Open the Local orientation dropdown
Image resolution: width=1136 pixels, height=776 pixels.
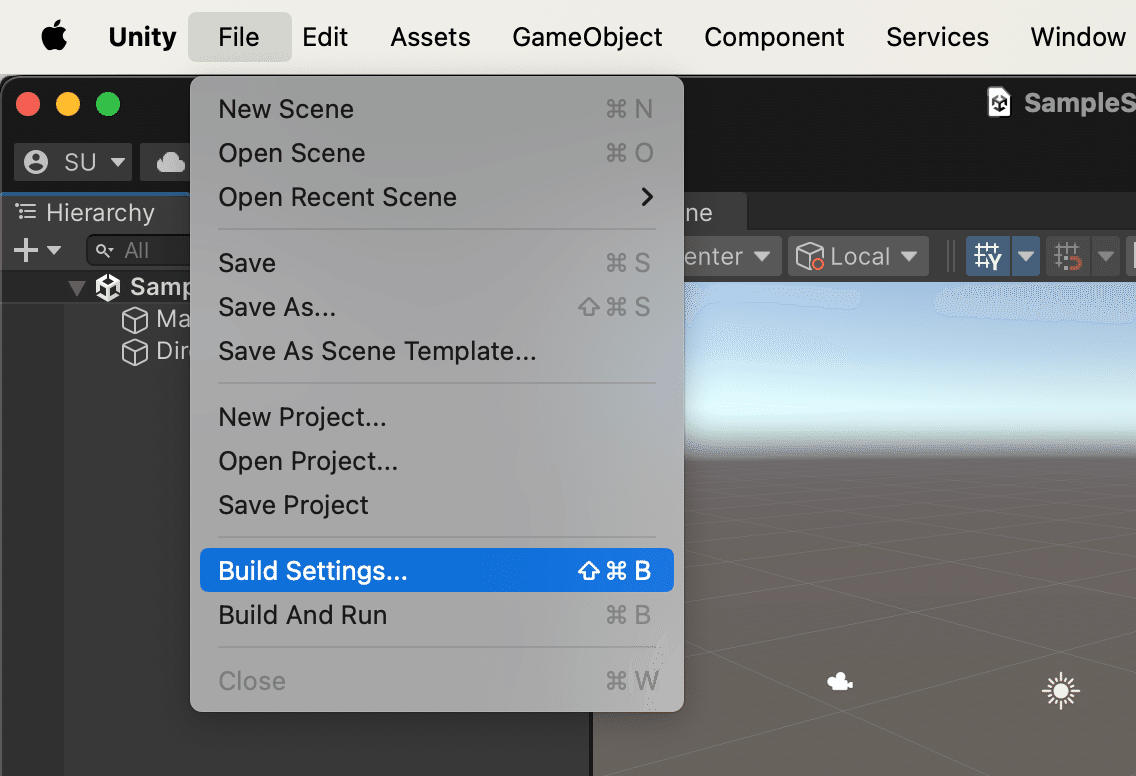(x=858, y=256)
